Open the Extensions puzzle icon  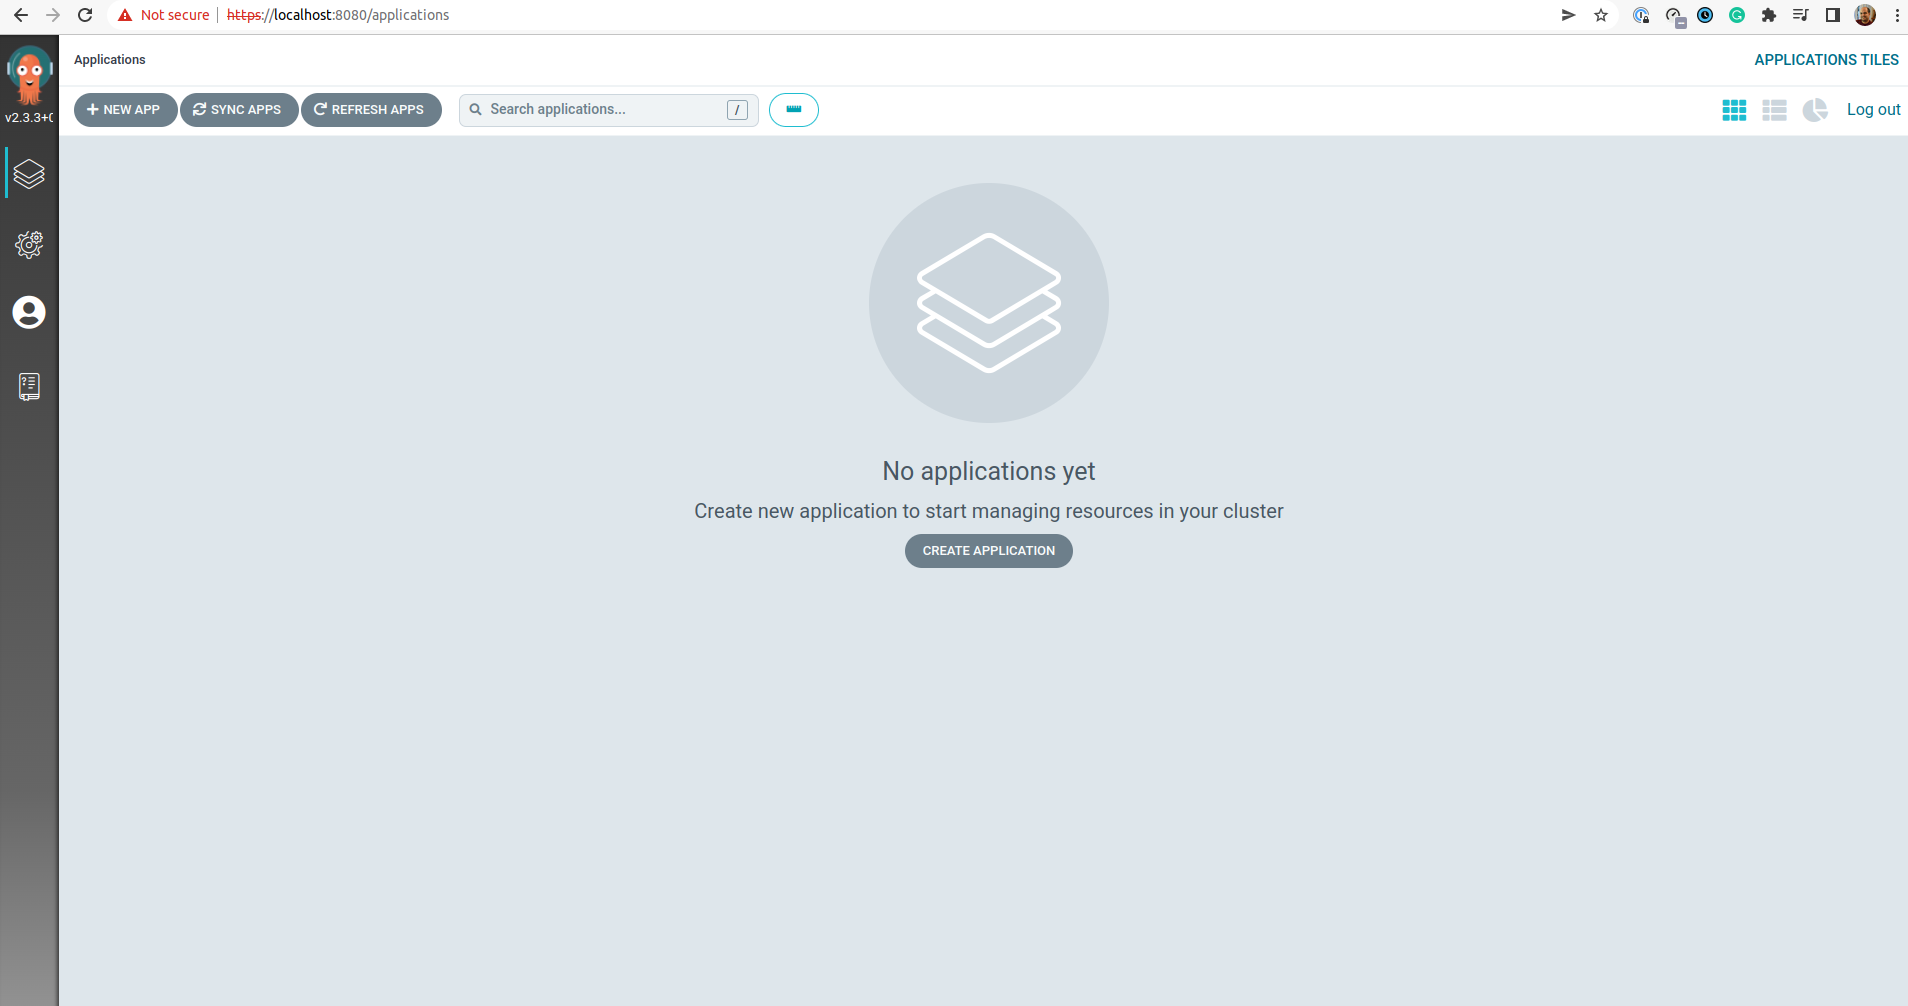(x=1769, y=15)
